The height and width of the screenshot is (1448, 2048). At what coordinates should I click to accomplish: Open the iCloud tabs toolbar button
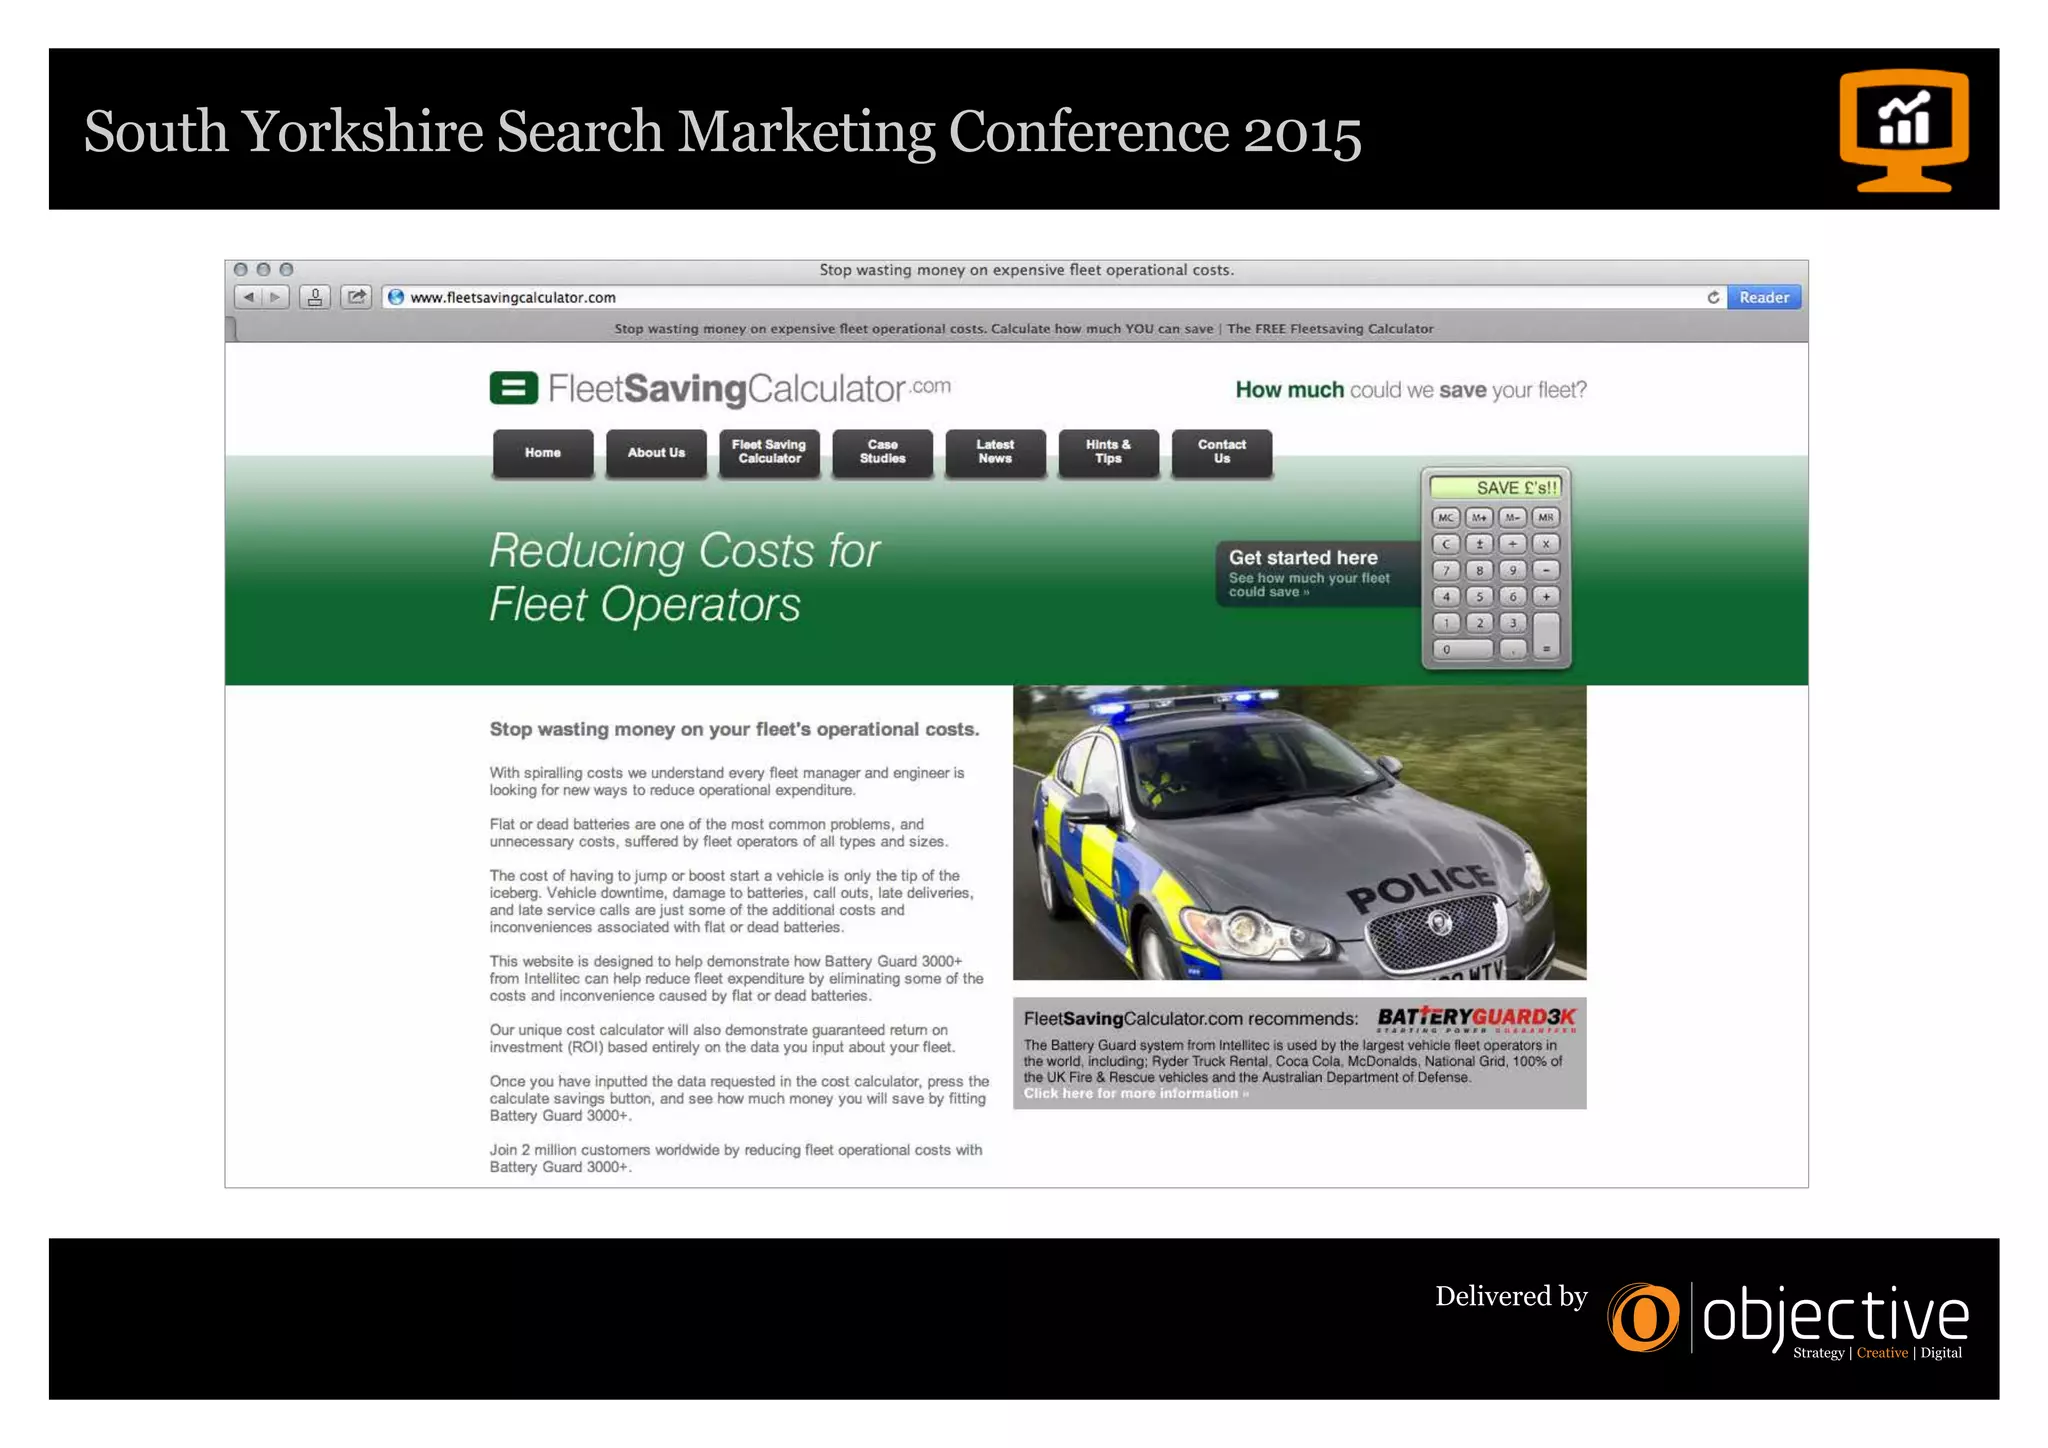point(315,297)
